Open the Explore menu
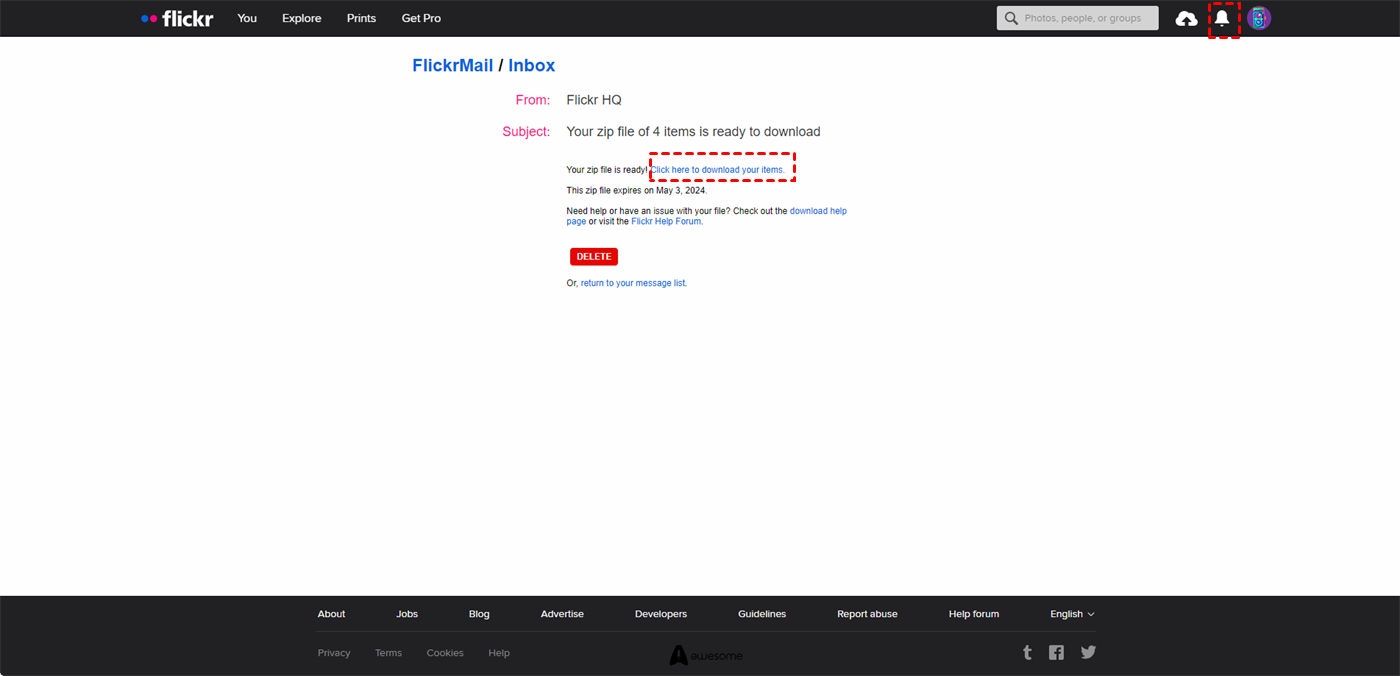The image size is (1400, 676). point(302,18)
